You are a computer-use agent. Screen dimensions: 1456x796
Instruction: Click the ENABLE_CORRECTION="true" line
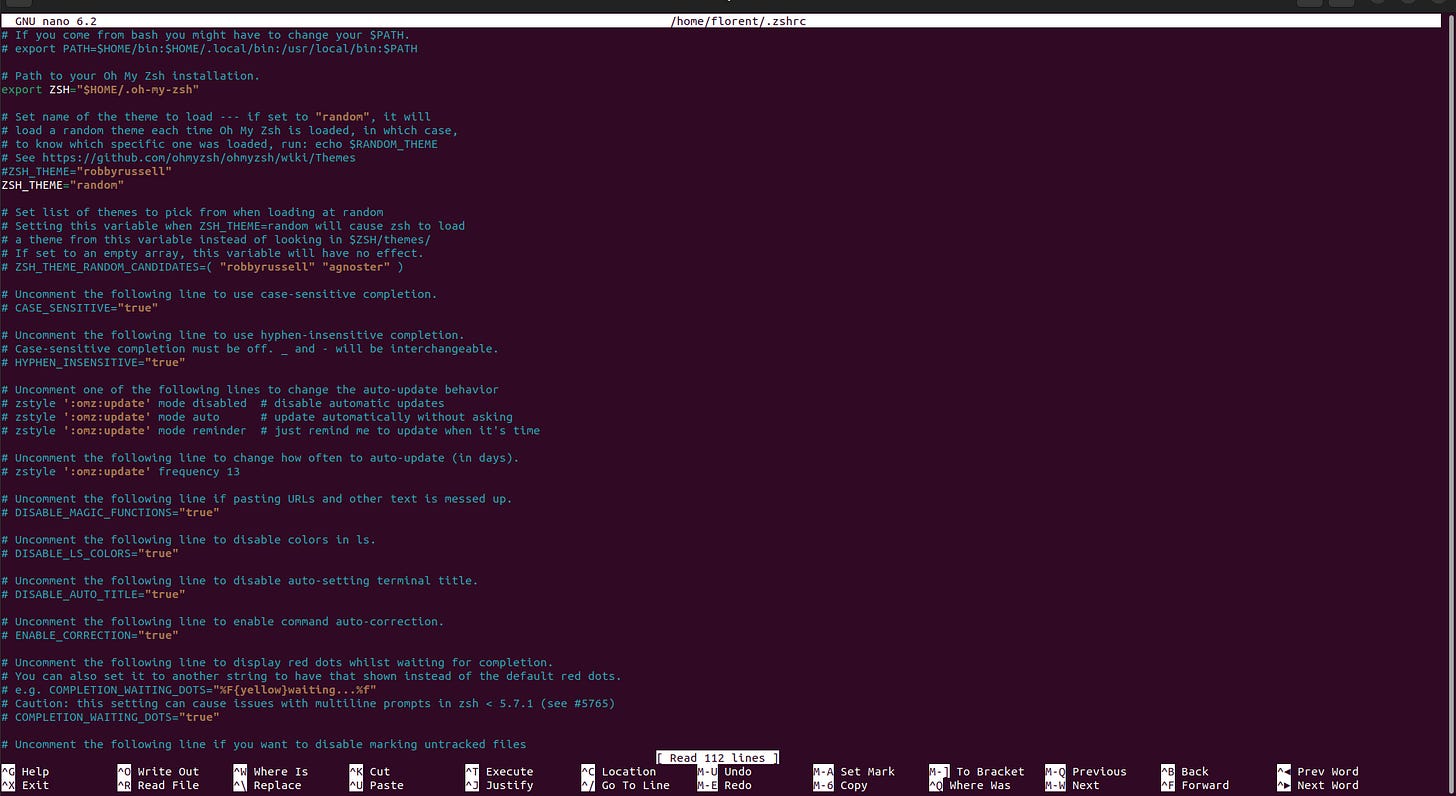pos(90,635)
